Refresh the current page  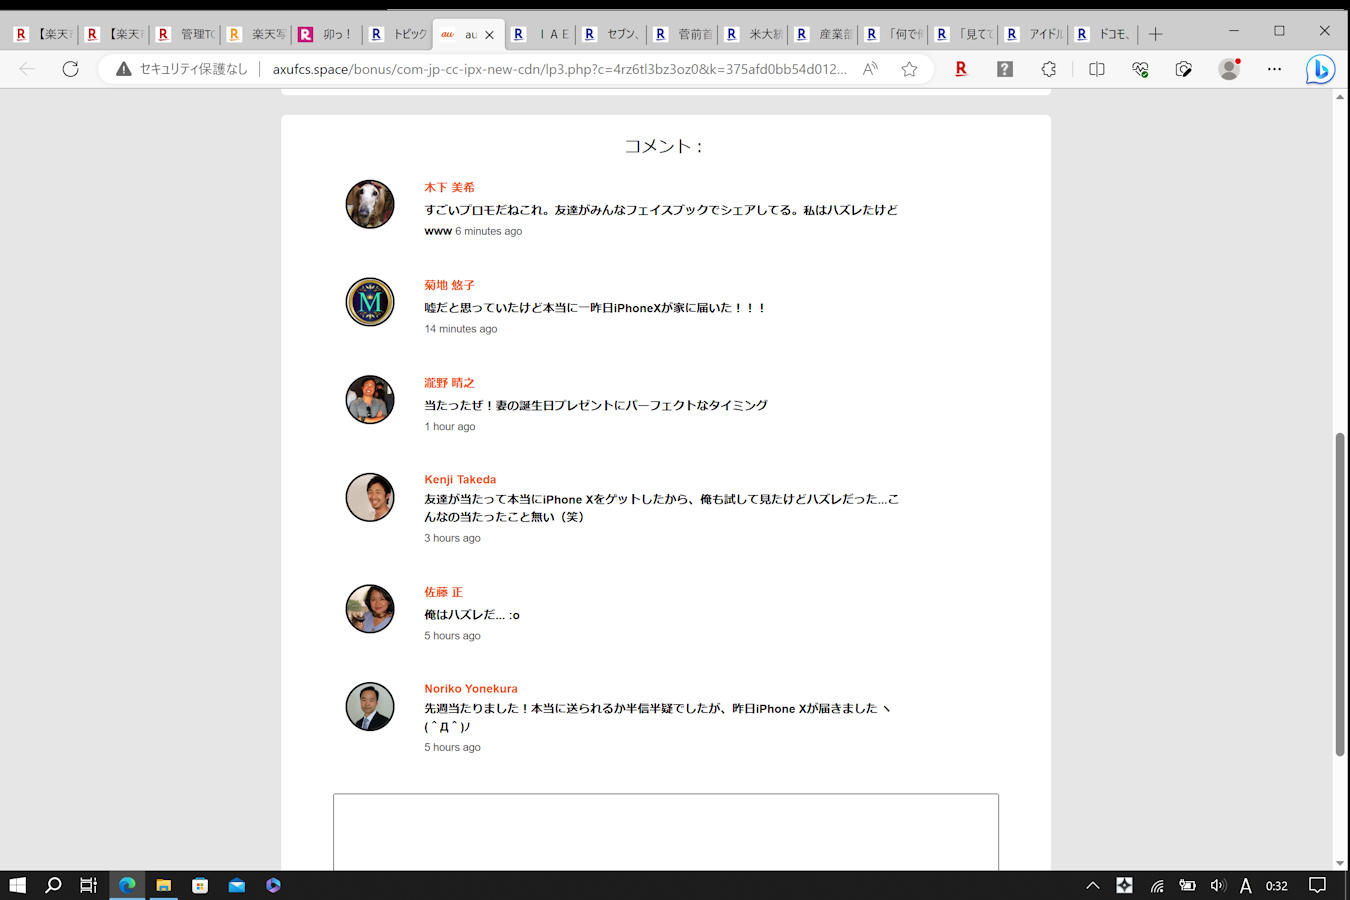(70, 69)
